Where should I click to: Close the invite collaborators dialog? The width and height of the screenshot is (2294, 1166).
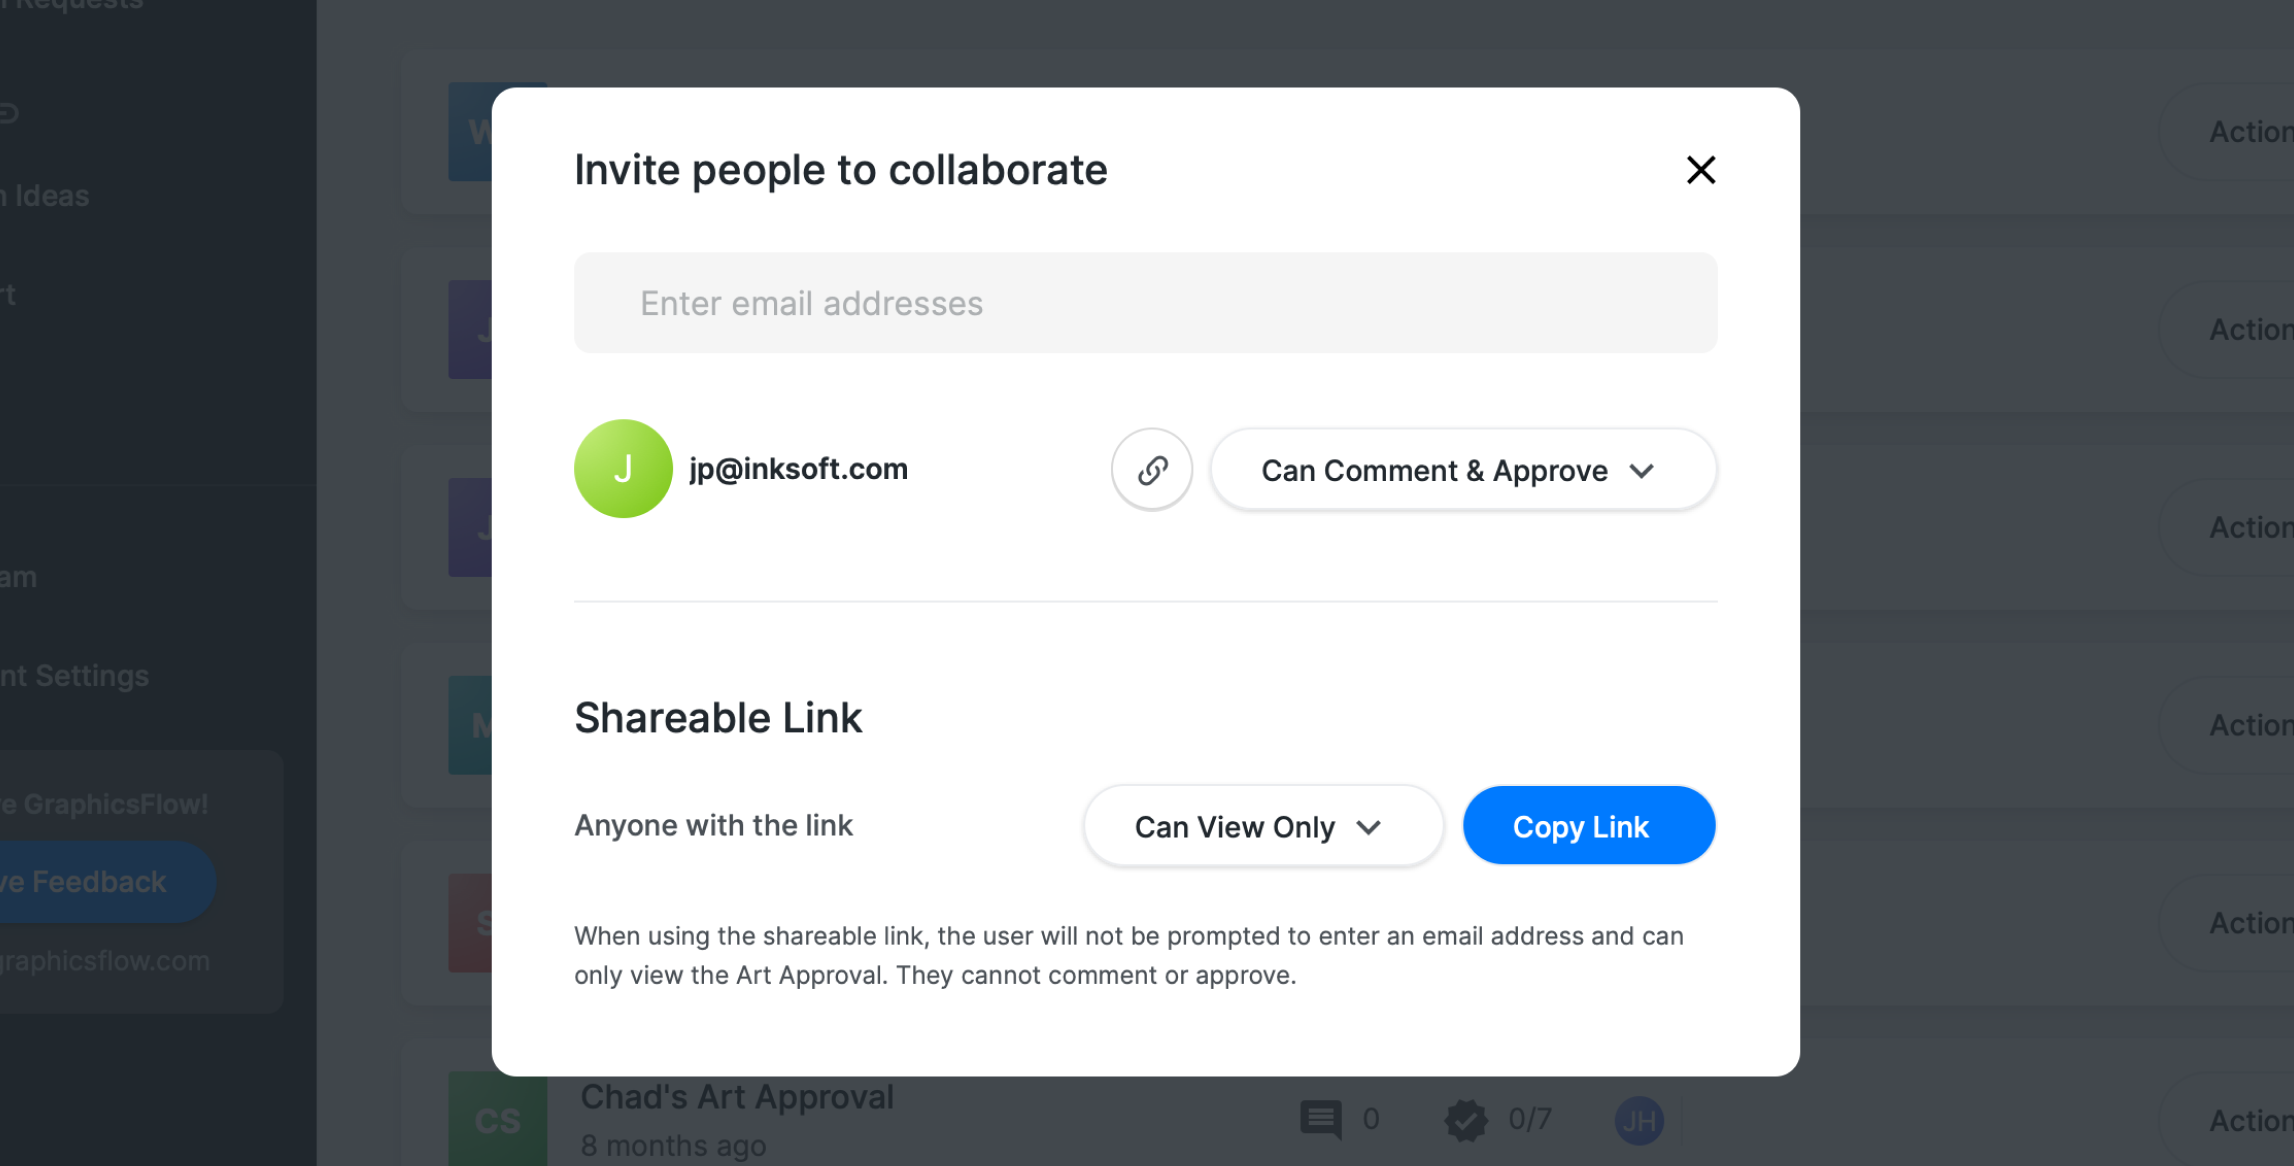pos(1700,170)
